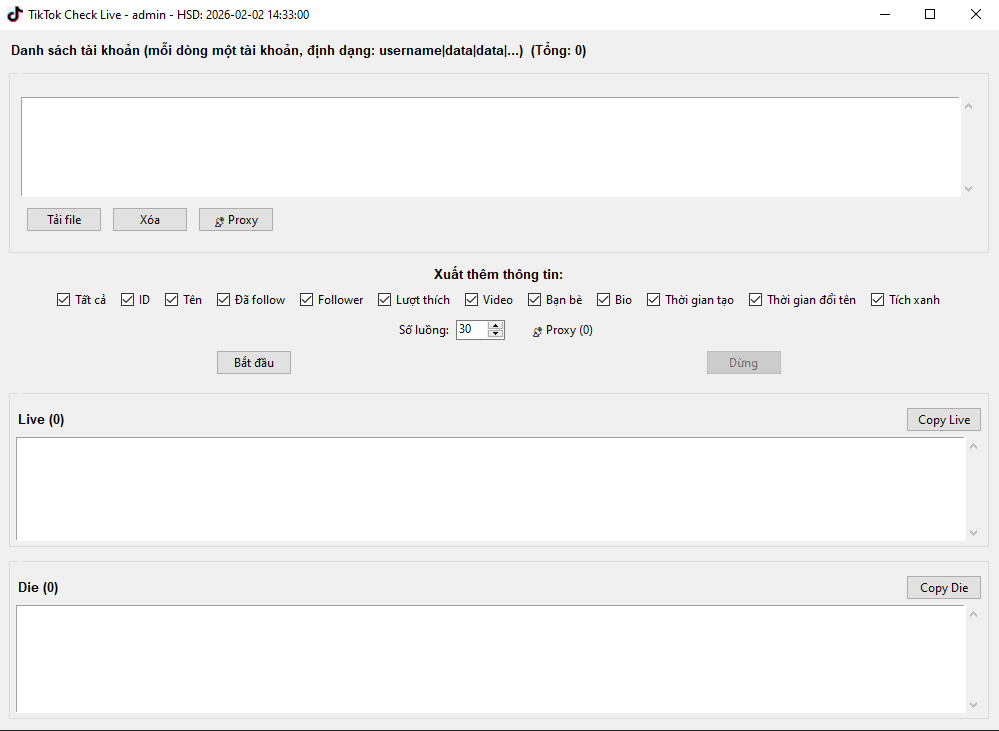Click the Copy Die button
The width and height of the screenshot is (999, 731).
click(x=944, y=588)
